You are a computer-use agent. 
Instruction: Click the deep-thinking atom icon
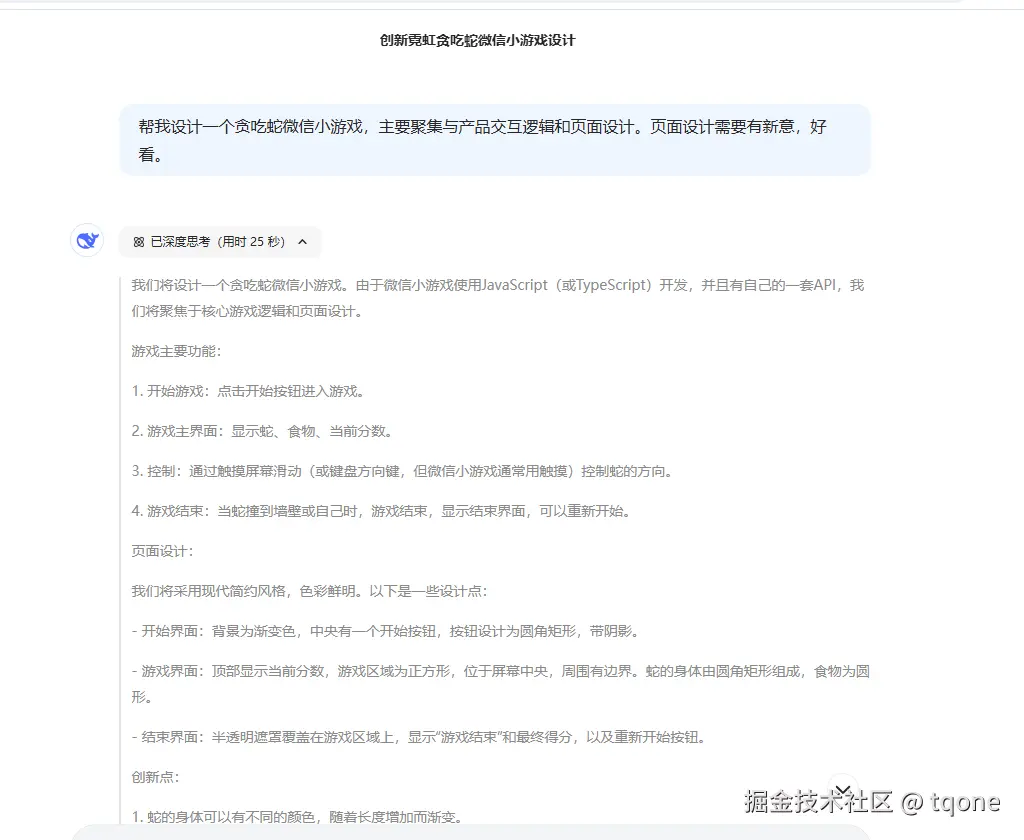point(138,242)
